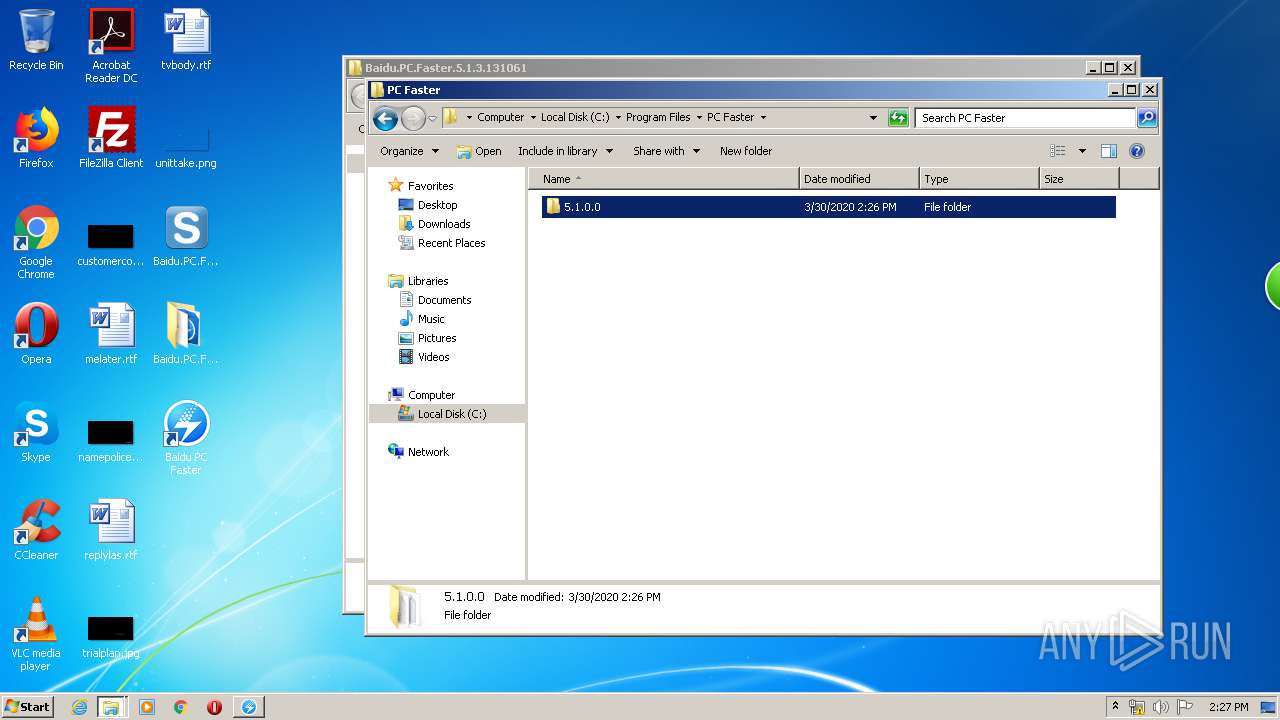
Task: Open the Baidu.PC.F... folder icon on desktop
Action: click(186, 334)
